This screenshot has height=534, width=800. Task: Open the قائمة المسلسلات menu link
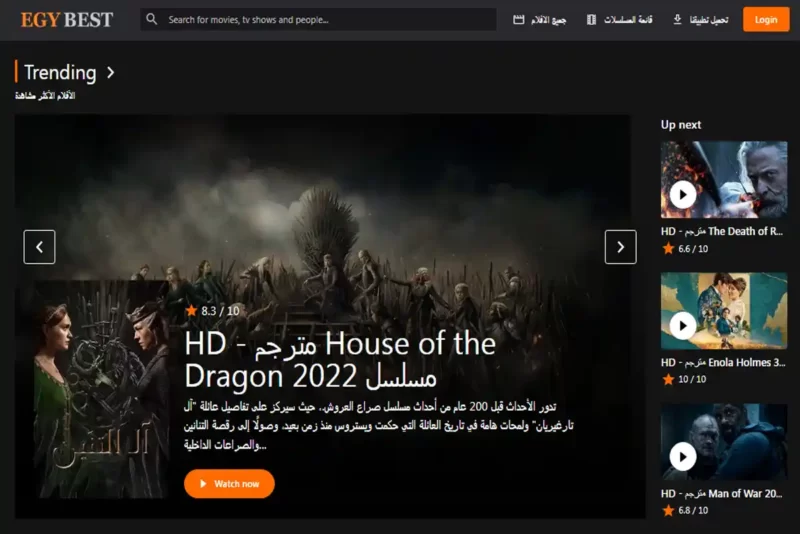628,20
